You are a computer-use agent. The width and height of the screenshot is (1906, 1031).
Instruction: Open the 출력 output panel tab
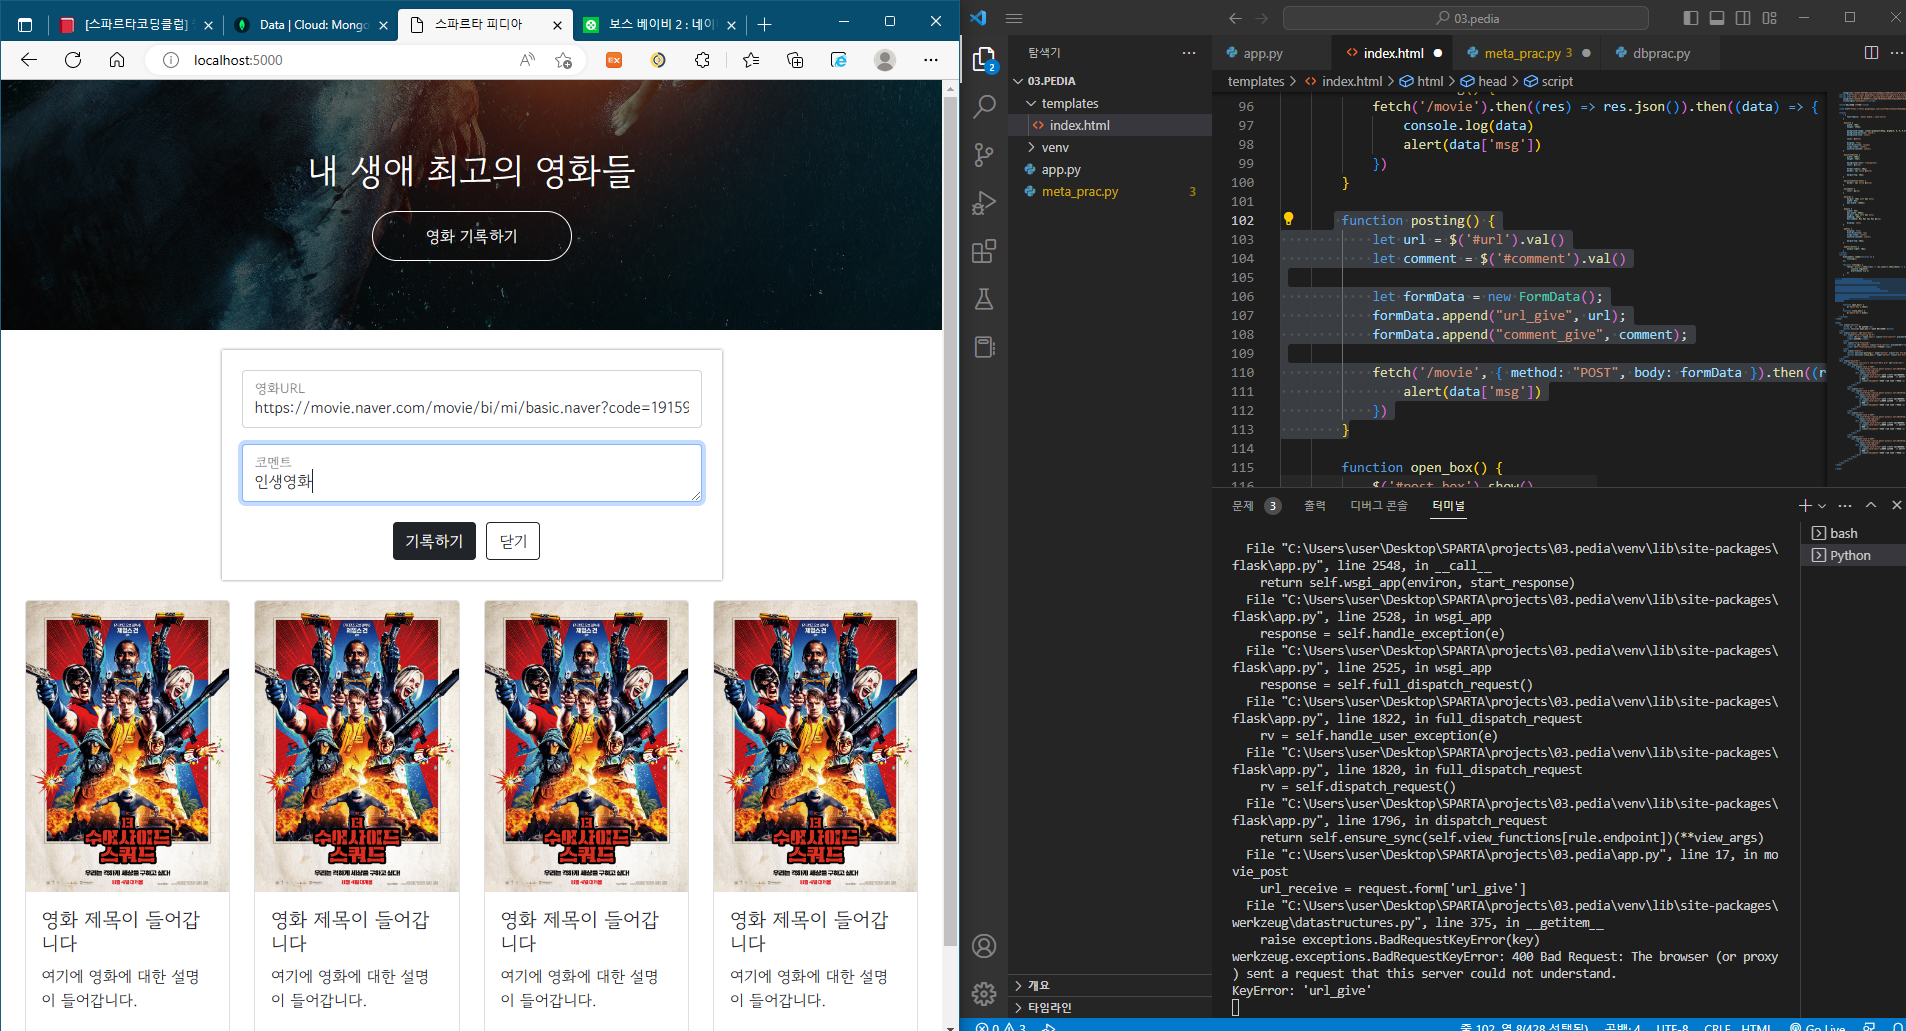[x=1314, y=506]
